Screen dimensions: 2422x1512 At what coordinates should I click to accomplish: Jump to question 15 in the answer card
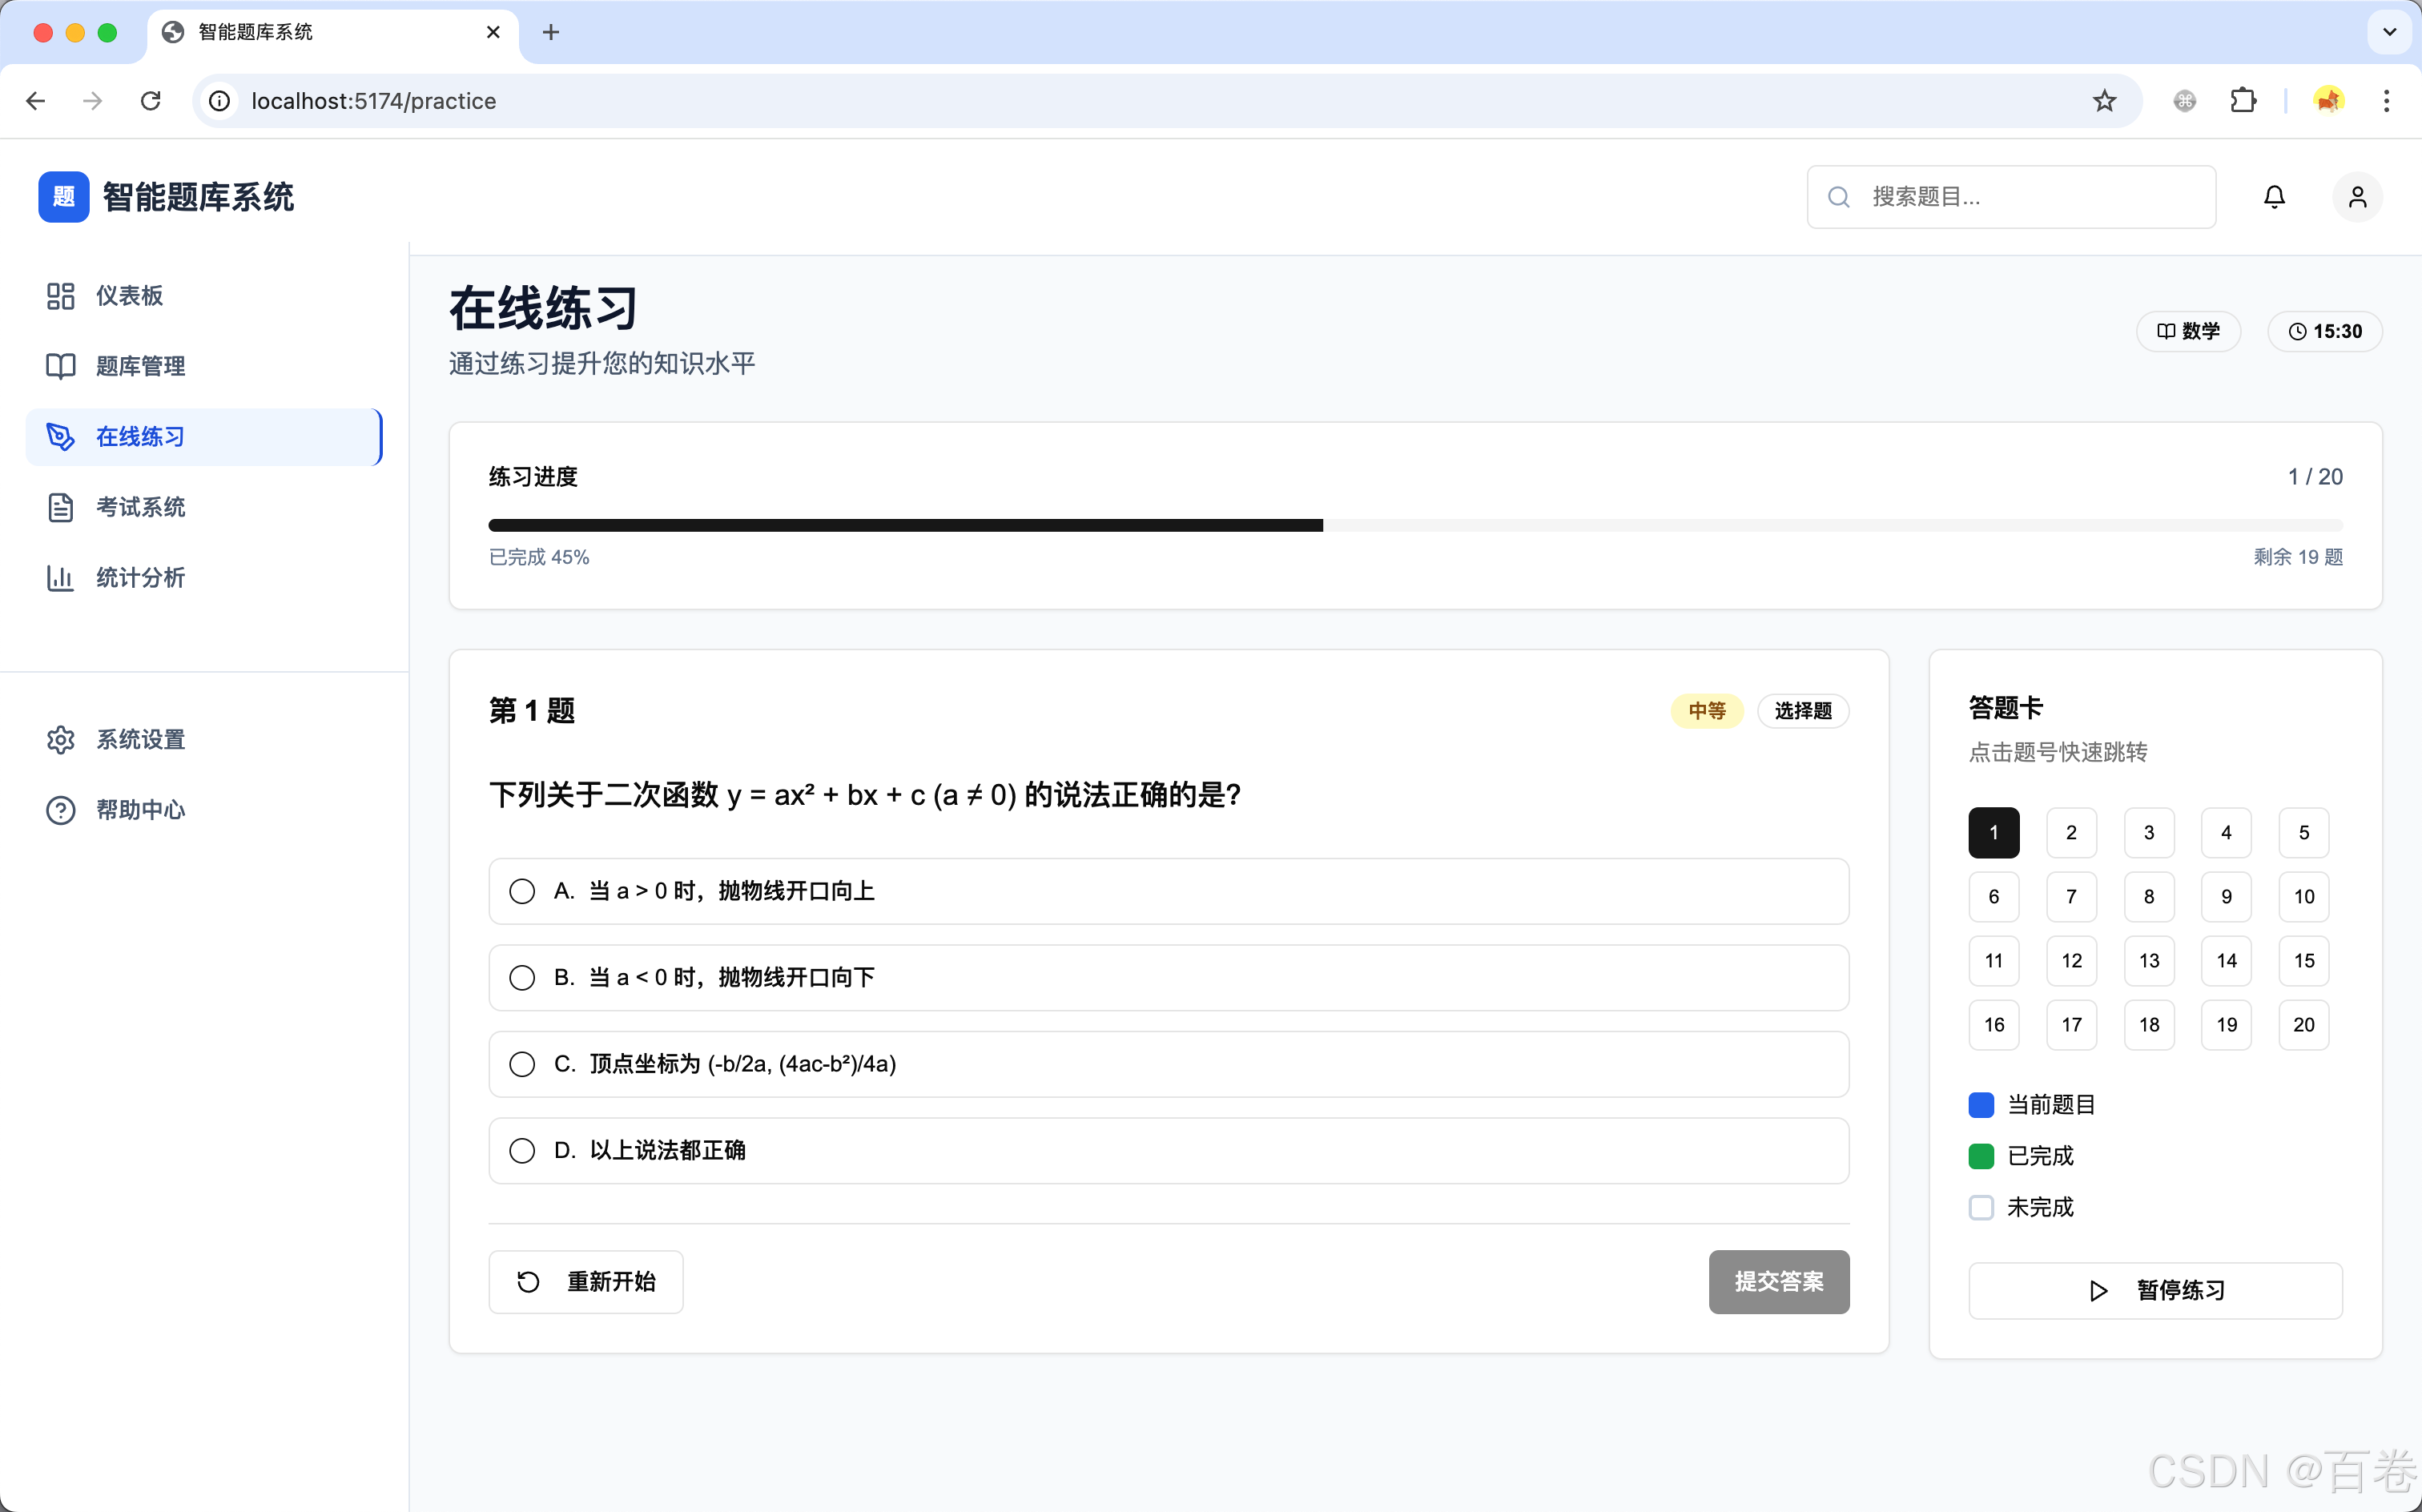pos(2303,960)
